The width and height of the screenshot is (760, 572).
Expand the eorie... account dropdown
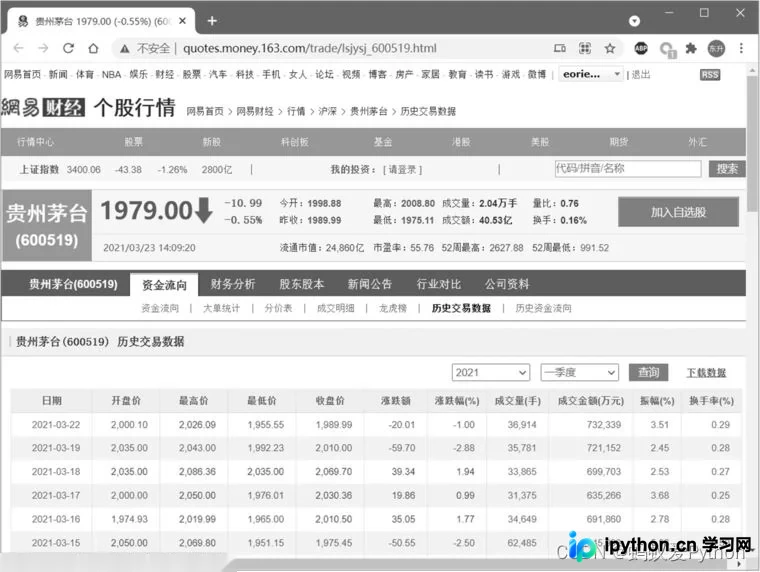[591, 74]
